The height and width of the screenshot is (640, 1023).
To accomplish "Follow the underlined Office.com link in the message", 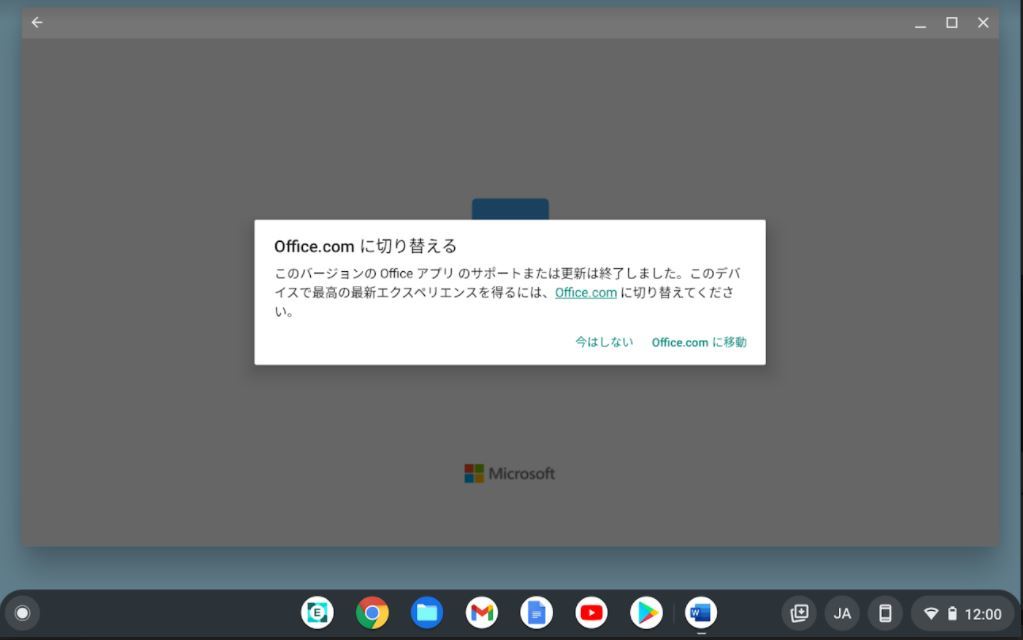I will 586,293.
